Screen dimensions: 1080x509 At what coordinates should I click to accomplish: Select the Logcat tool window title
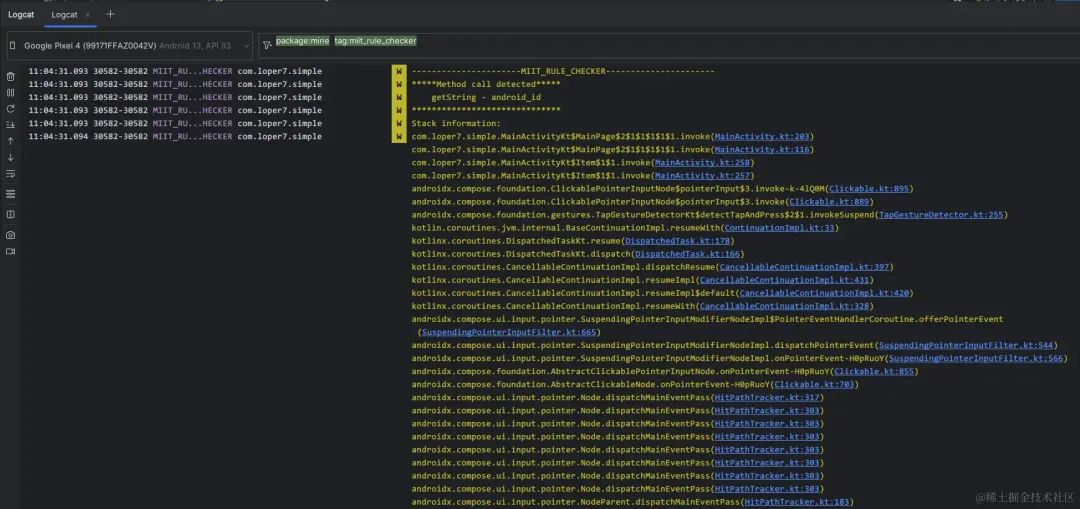pos(21,14)
